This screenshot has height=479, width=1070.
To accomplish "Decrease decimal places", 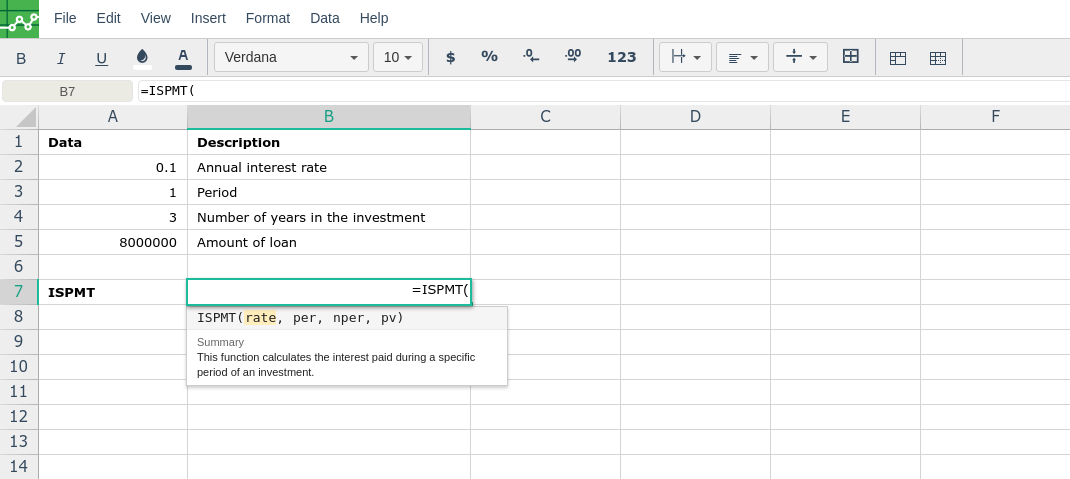I will [531, 57].
